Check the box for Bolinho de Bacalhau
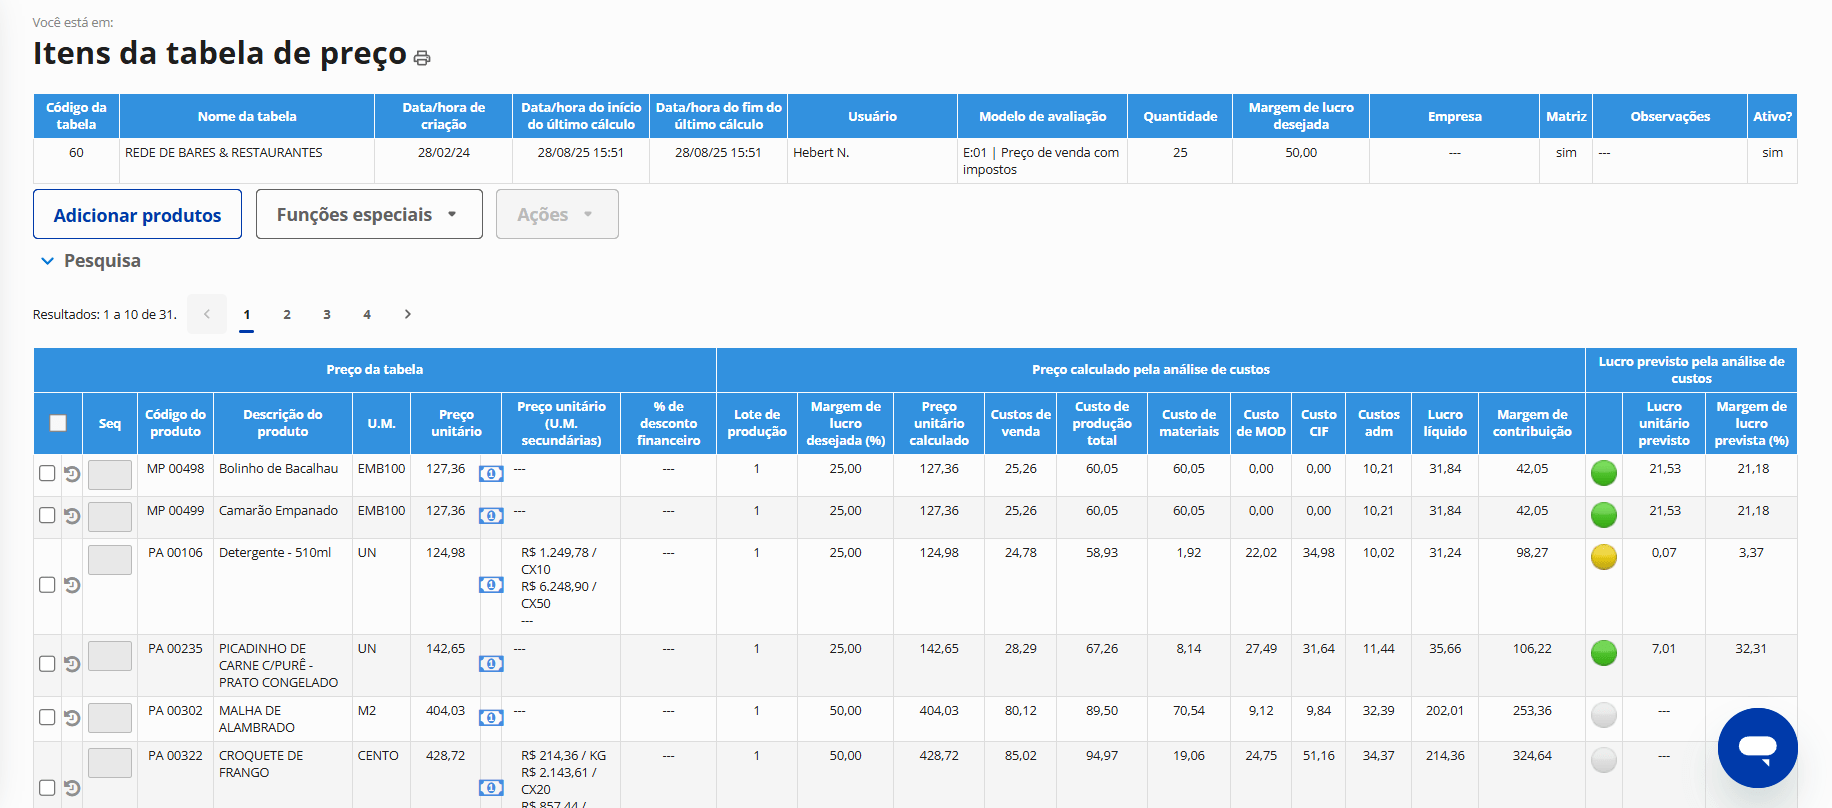 coord(47,473)
